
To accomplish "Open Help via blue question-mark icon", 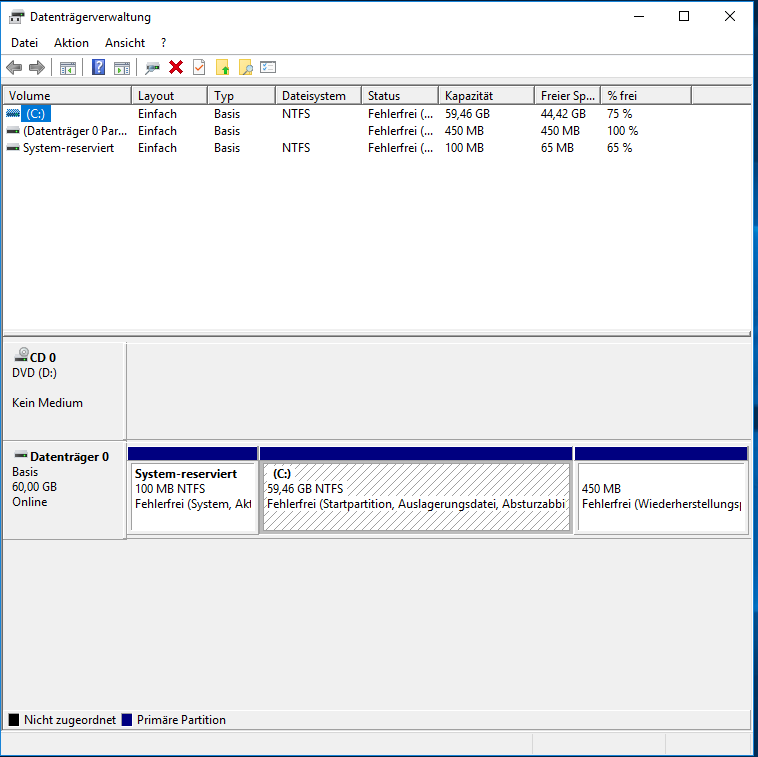I will click(x=98, y=67).
